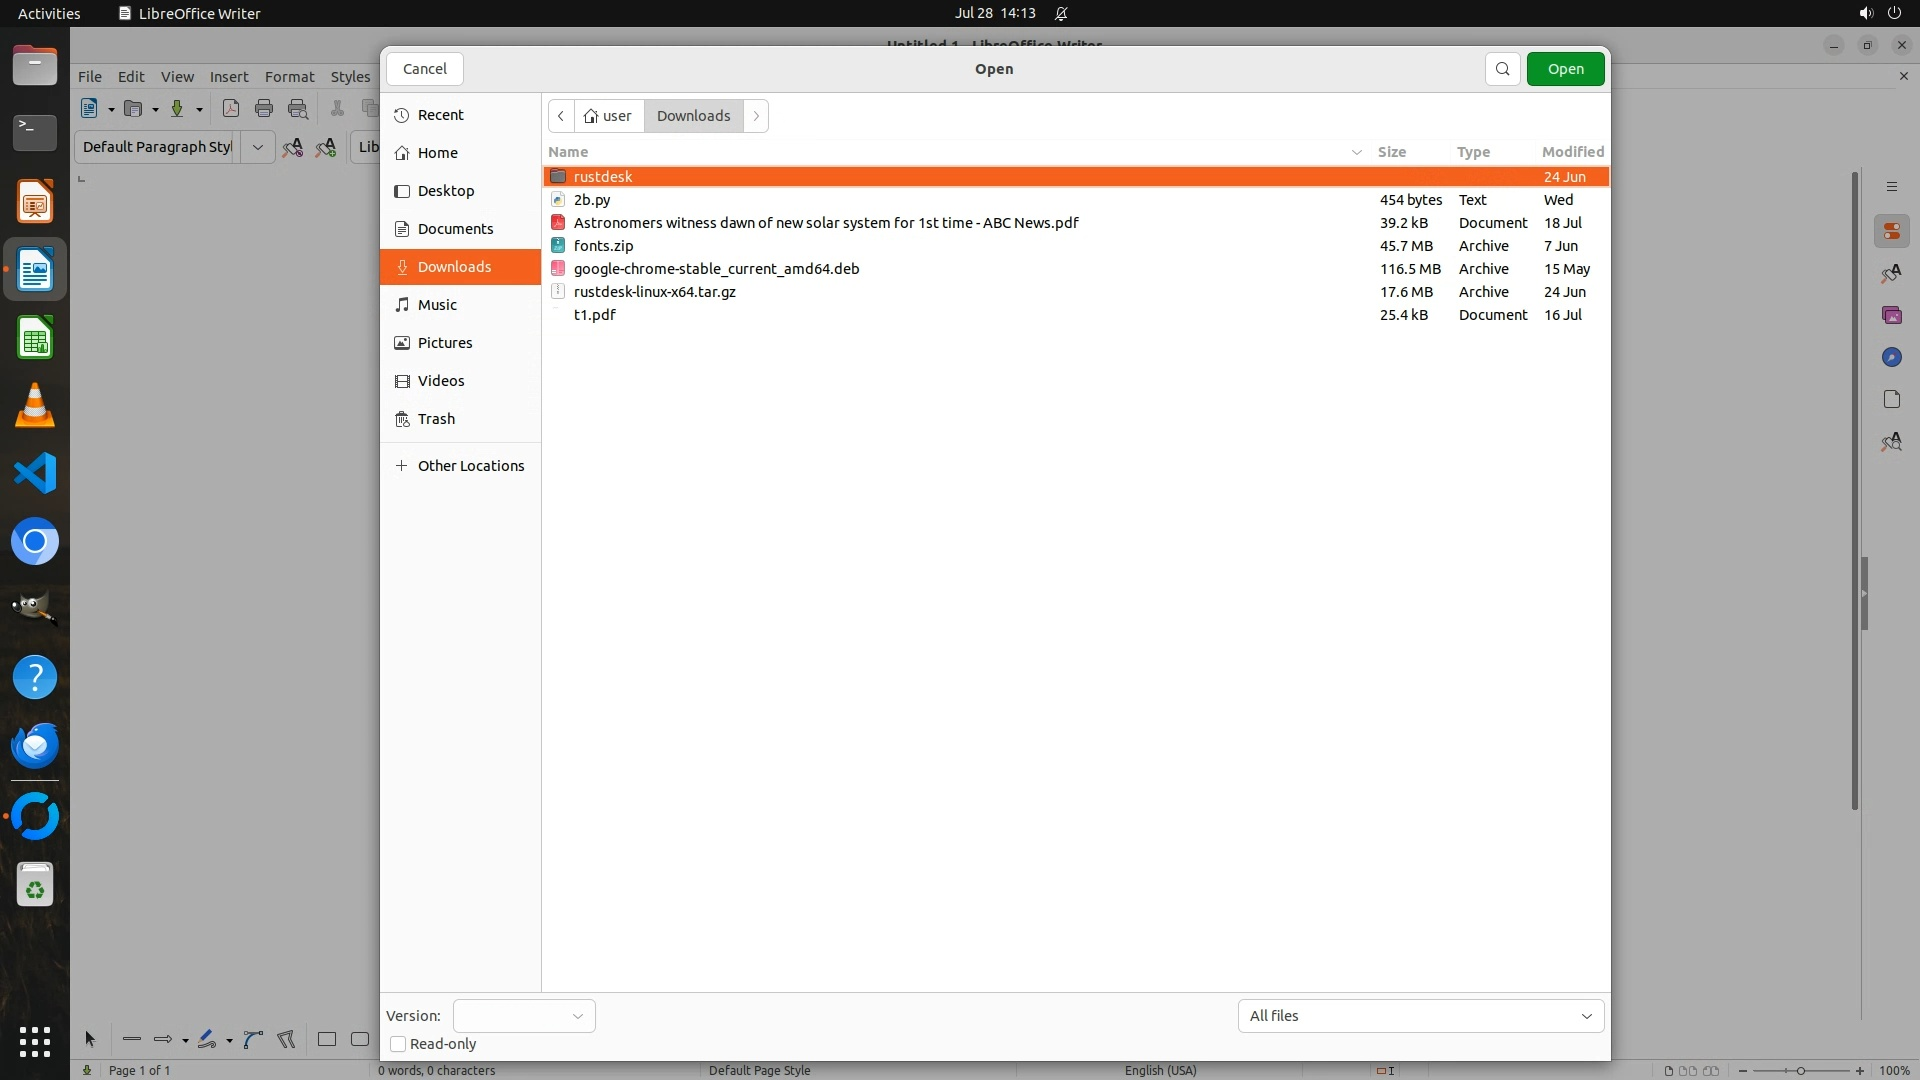Click the Export as PDF toolbar icon
This screenshot has height=1080, width=1920.
(x=230, y=109)
